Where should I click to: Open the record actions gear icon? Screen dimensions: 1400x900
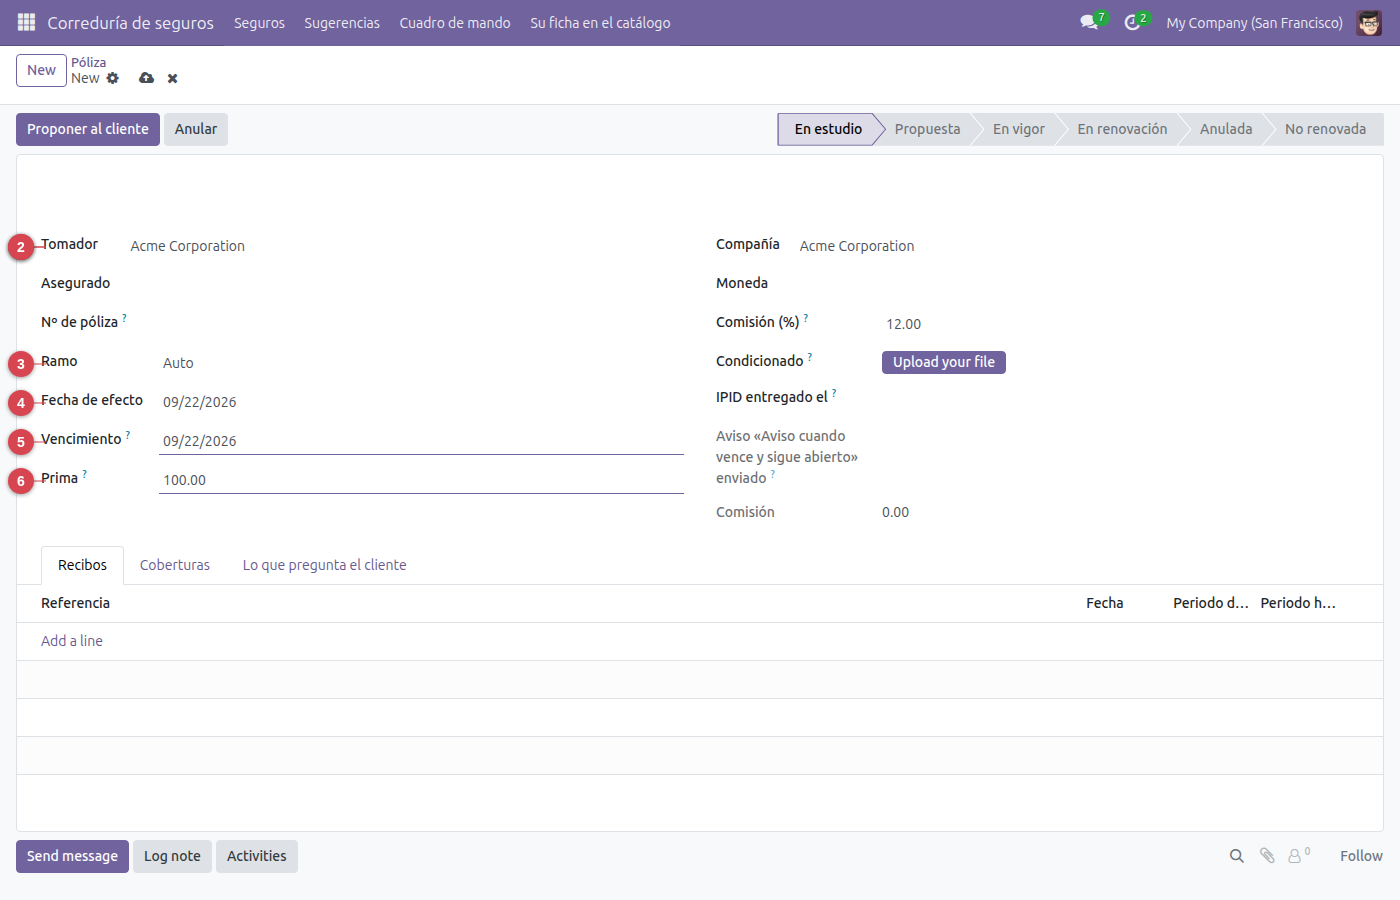click(x=113, y=78)
